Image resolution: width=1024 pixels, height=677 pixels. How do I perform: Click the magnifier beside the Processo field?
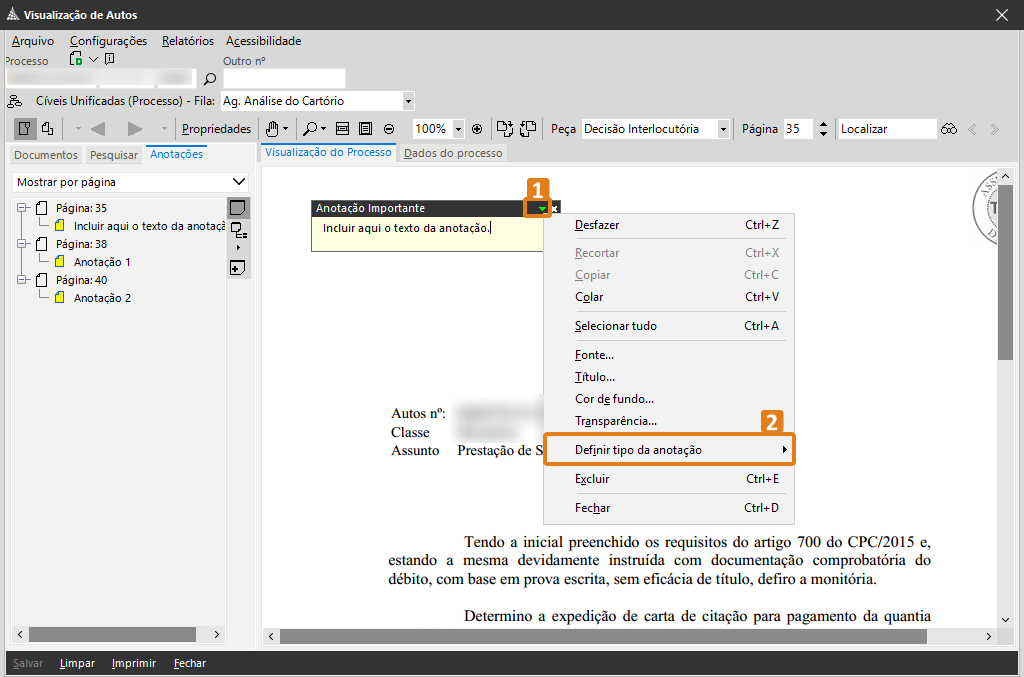210,79
